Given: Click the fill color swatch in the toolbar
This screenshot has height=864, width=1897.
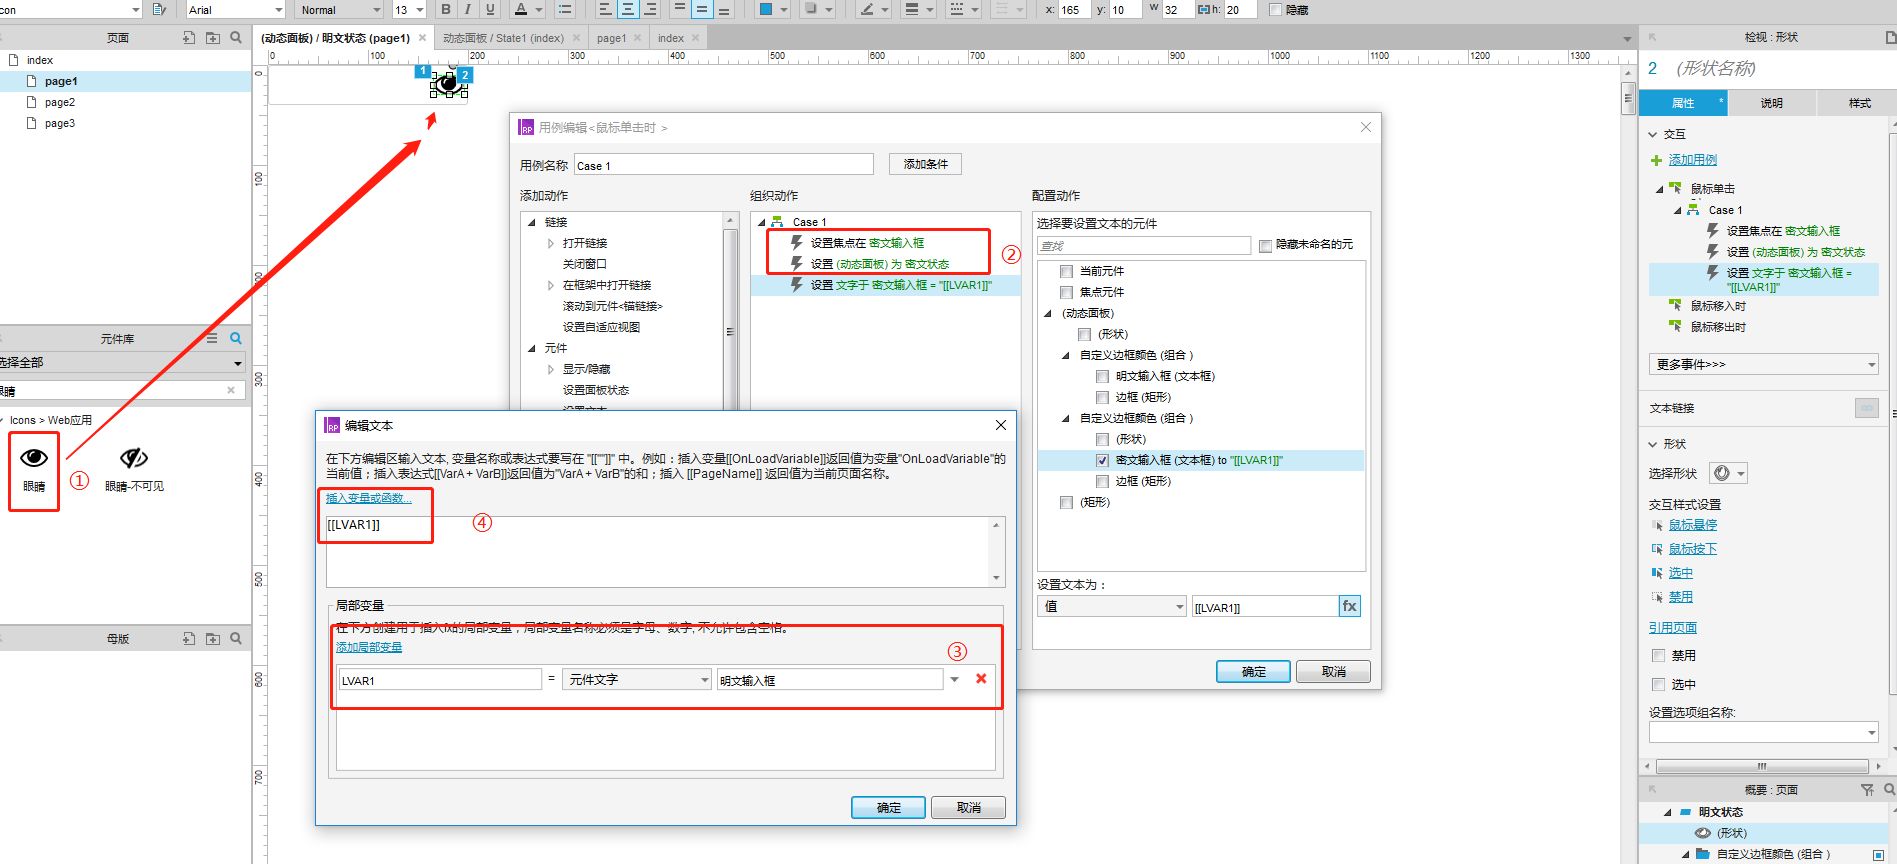Looking at the screenshot, I should pyautogui.click(x=766, y=9).
